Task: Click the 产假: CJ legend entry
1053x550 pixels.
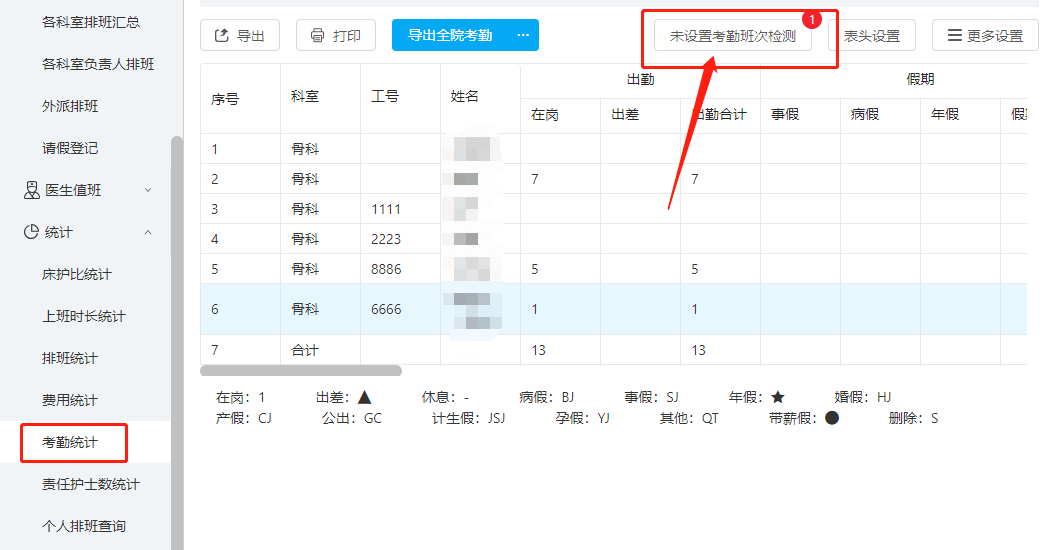Action: (x=244, y=418)
